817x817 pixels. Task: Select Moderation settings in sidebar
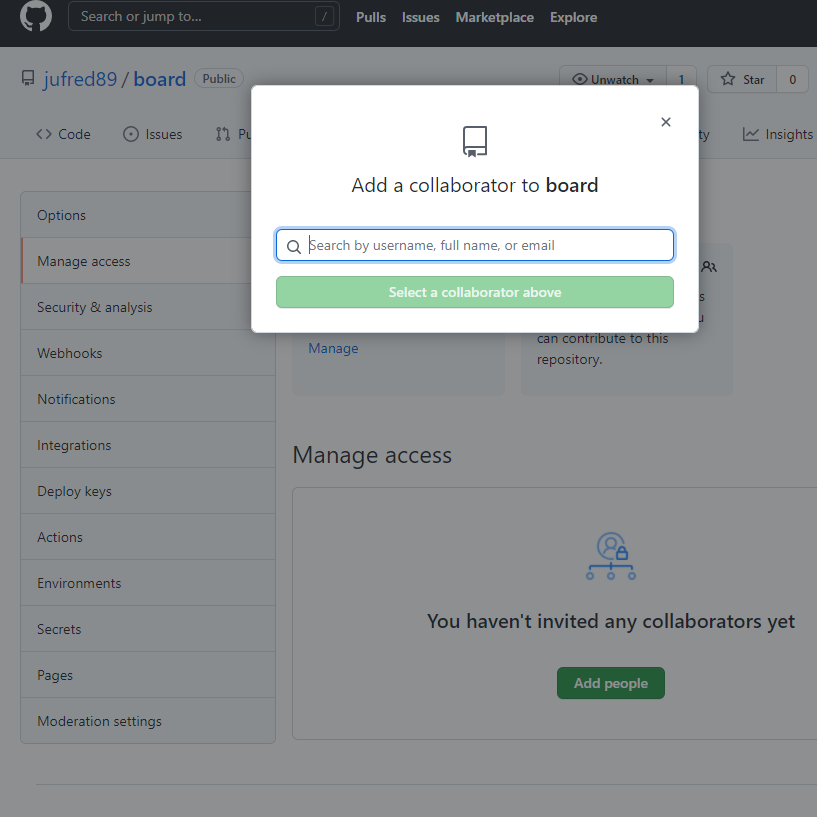tap(147, 721)
